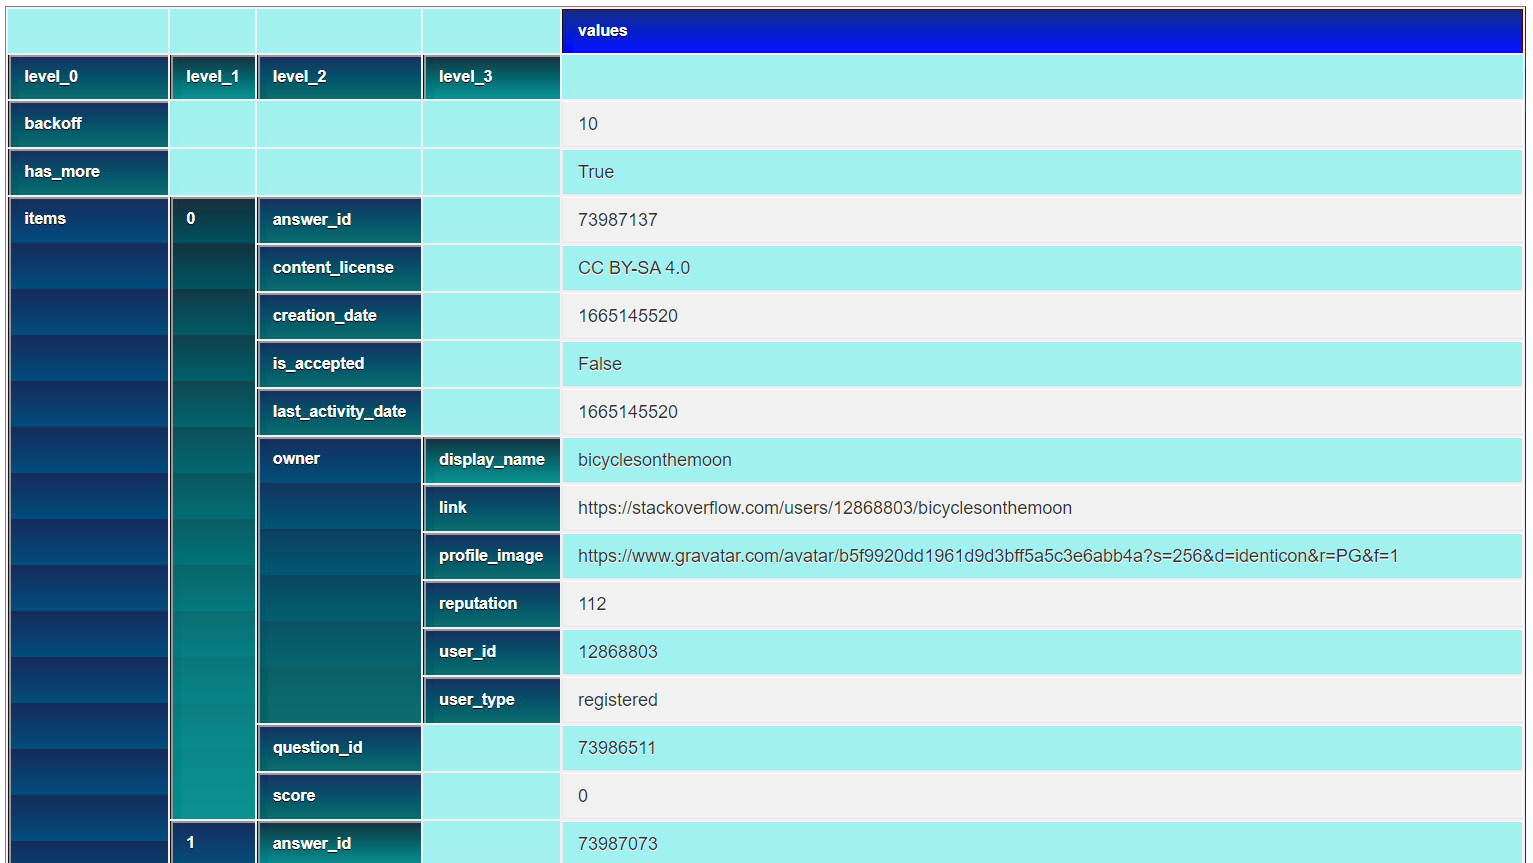Click the level_1 header cell
The width and height of the screenshot is (1533, 863).
213,77
